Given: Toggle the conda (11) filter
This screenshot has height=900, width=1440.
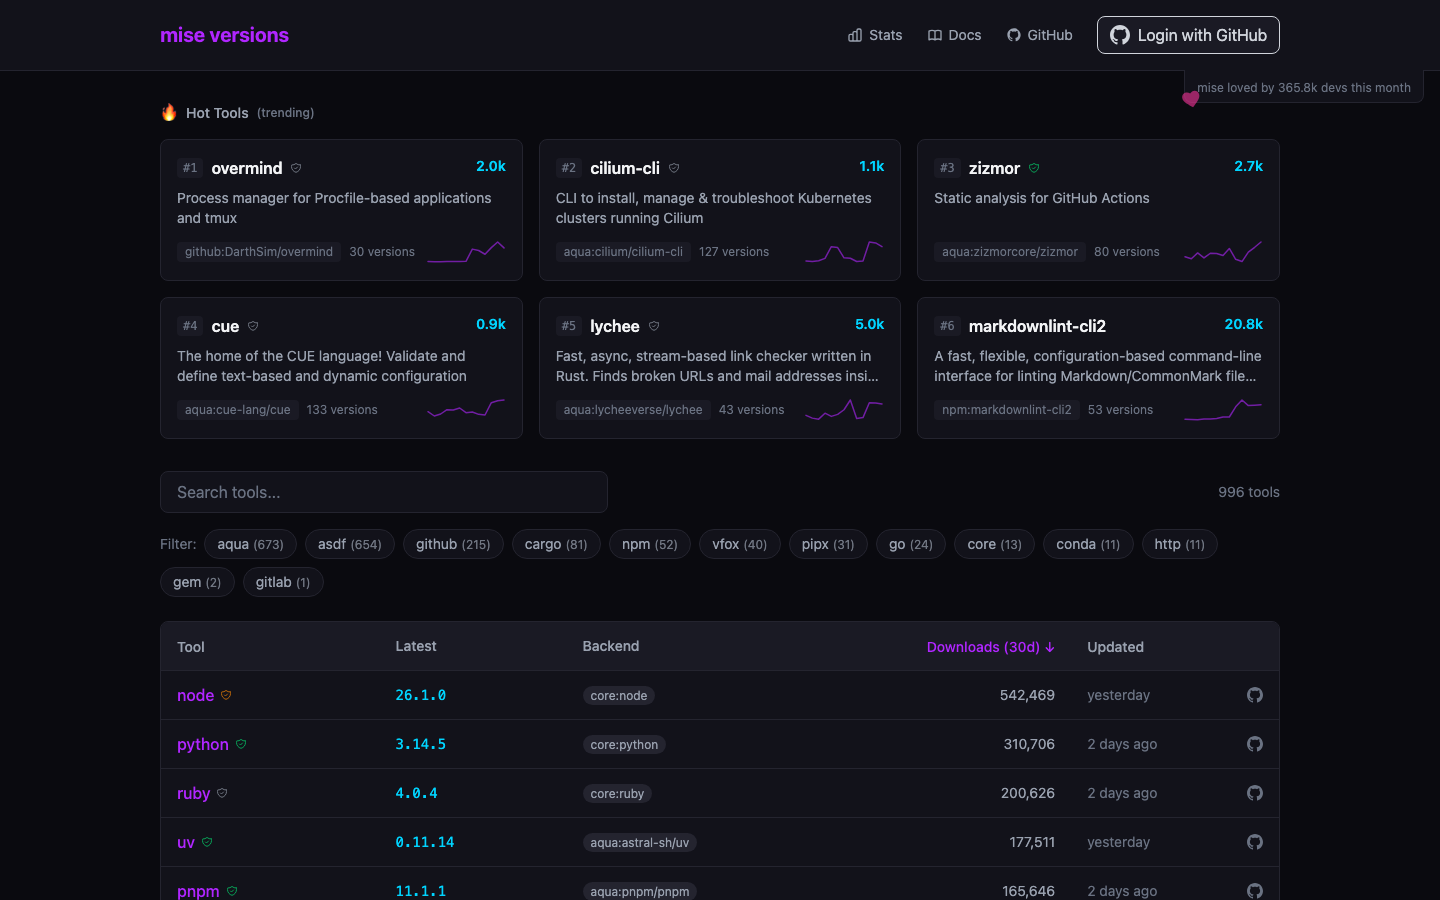Looking at the screenshot, I should point(1088,544).
